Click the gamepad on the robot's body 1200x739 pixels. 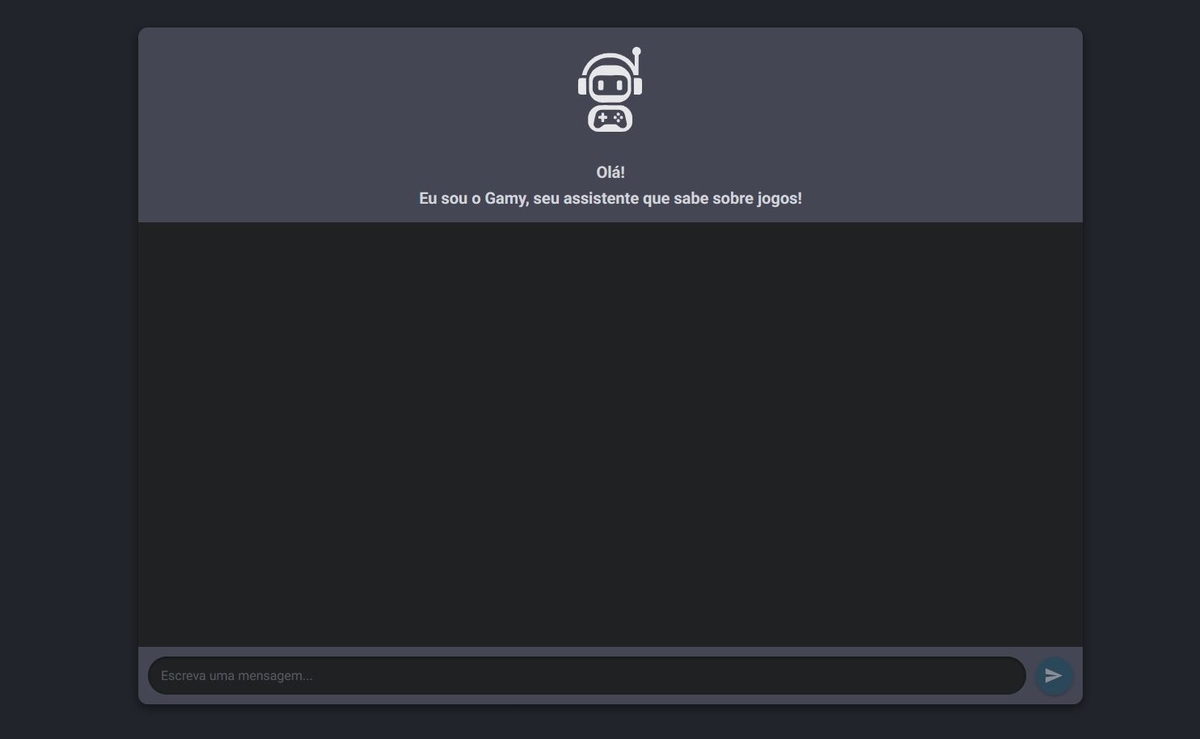(610, 118)
